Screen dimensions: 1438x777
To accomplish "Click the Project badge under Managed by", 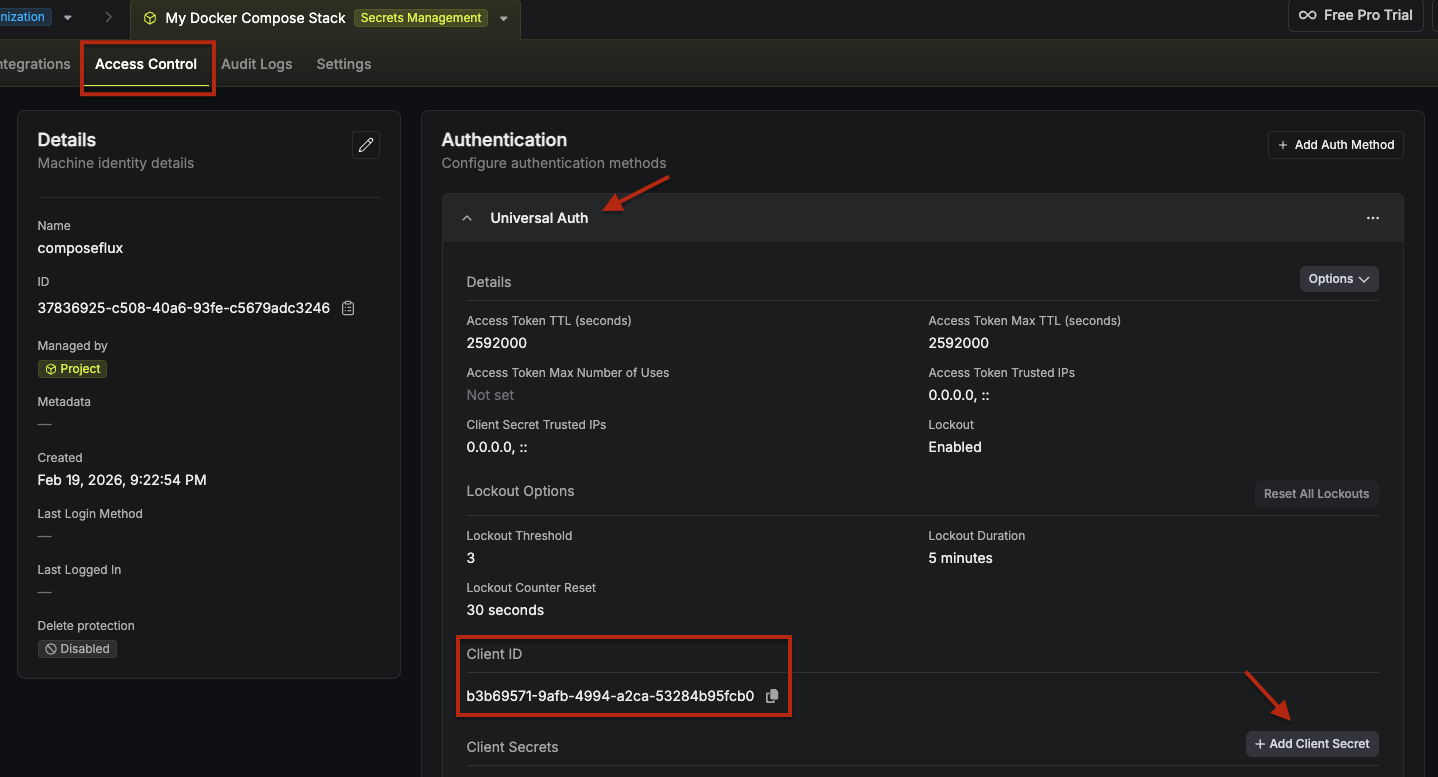I will tap(72, 369).
